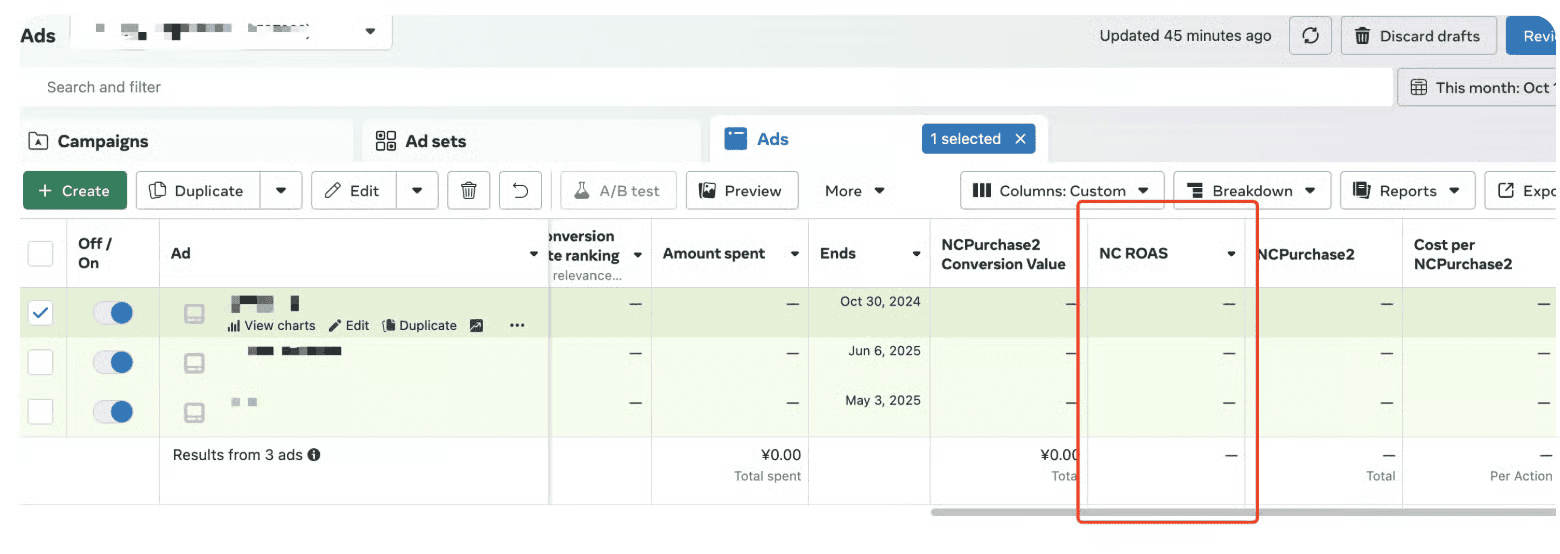The width and height of the screenshot is (1560, 554).
Task: Click View charts link in first ad row
Action: point(271,325)
